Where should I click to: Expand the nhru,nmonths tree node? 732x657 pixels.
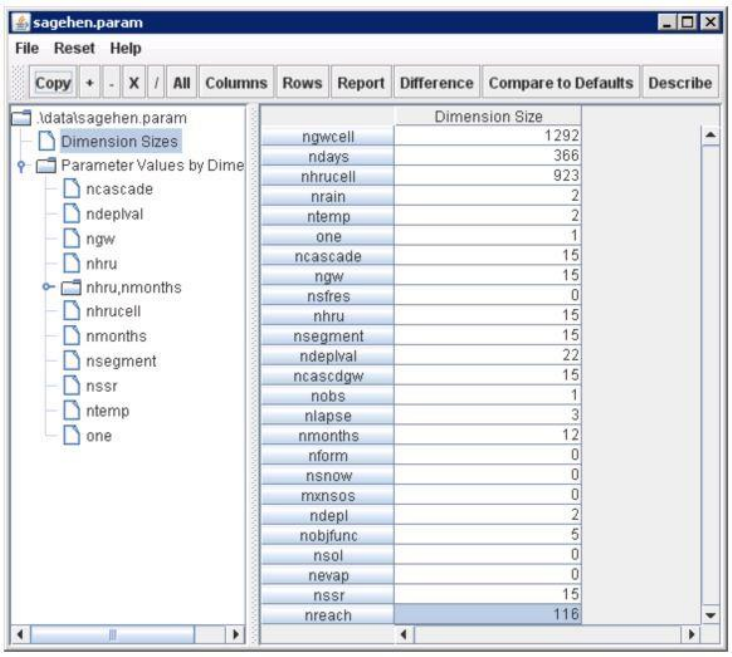(48, 287)
